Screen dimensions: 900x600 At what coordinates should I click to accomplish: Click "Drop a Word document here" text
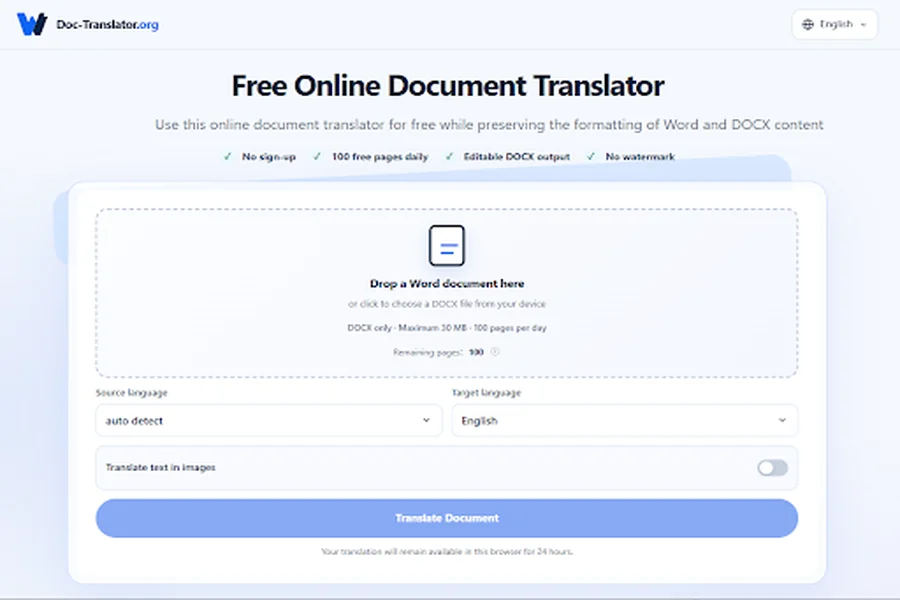click(x=447, y=284)
